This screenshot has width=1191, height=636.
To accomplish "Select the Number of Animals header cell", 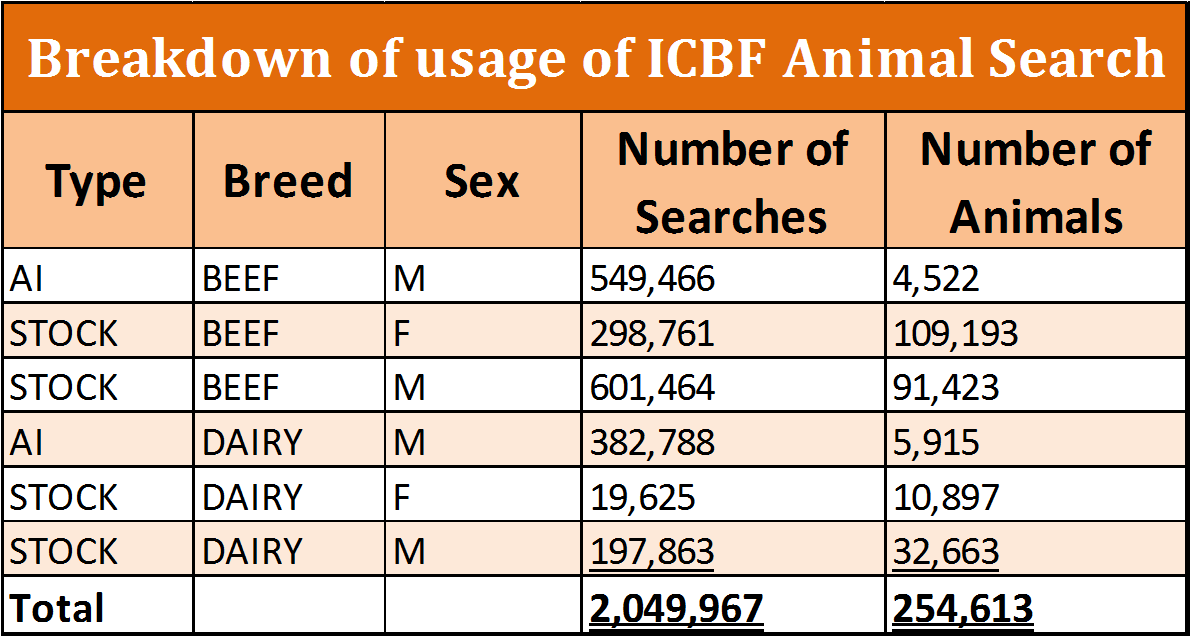I will point(1036,180).
